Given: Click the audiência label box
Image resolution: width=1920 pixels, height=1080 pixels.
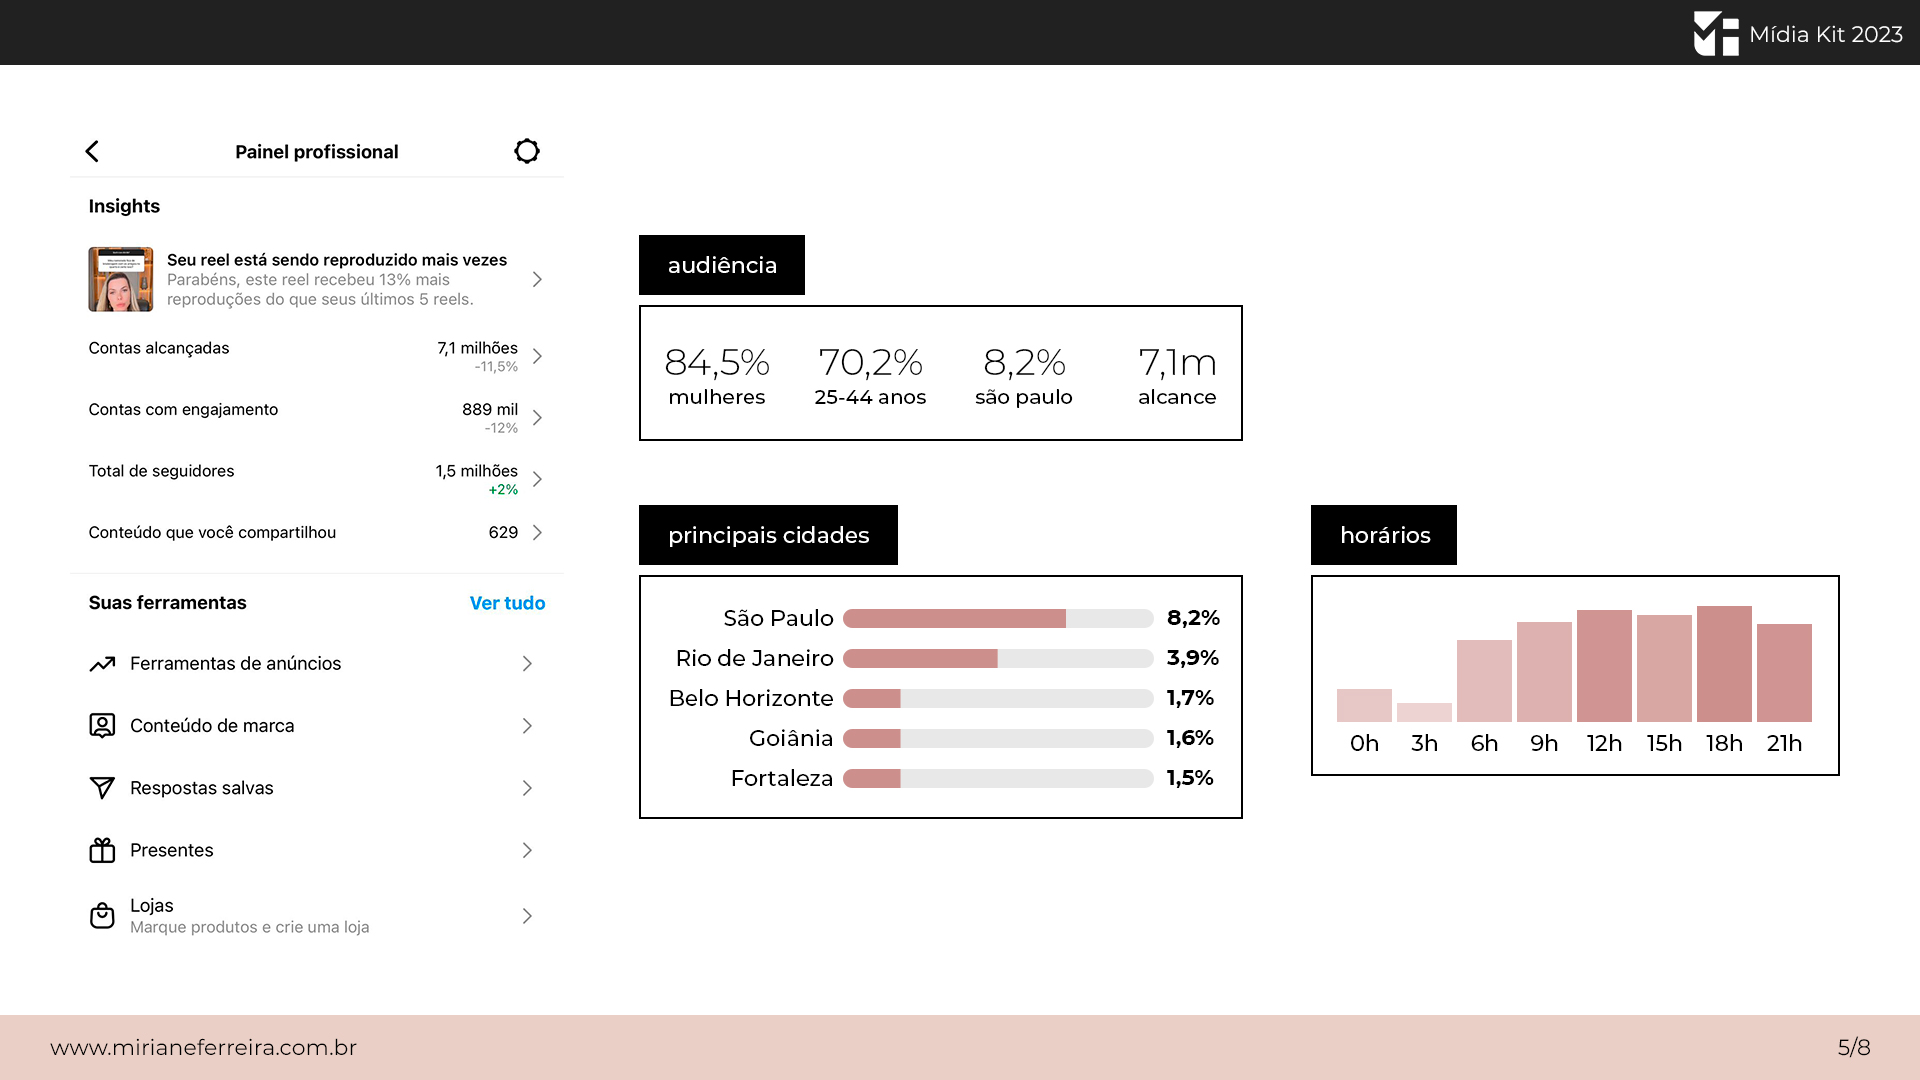Looking at the screenshot, I should coord(722,265).
